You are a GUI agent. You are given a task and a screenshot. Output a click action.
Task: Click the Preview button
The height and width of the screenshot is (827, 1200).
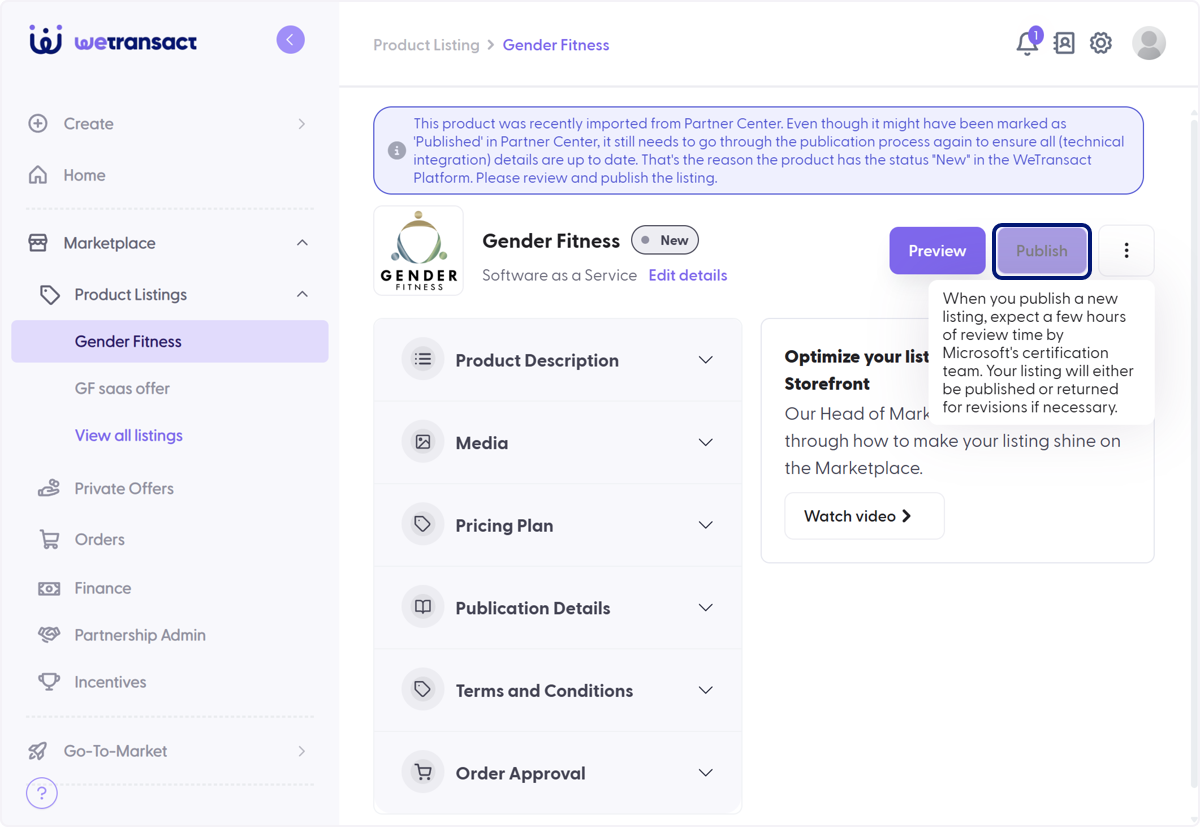click(937, 251)
